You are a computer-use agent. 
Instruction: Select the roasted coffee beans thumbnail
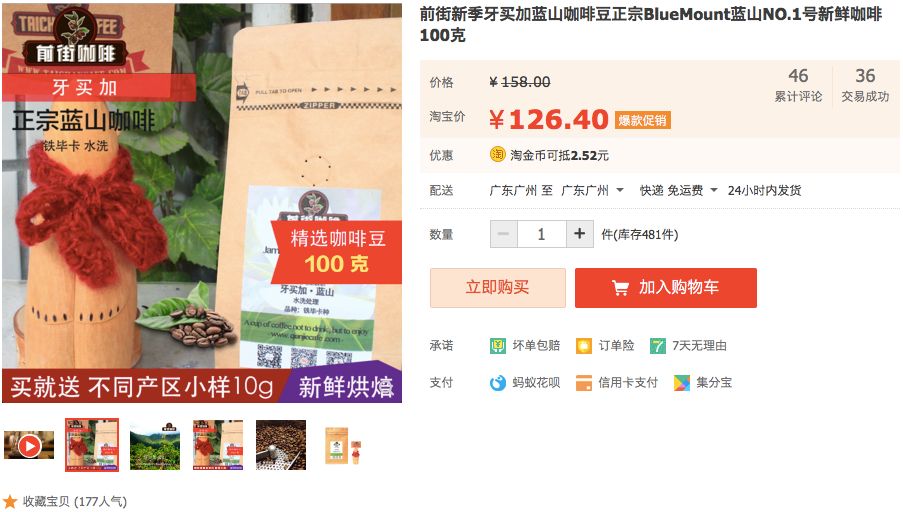tap(281, 445)
